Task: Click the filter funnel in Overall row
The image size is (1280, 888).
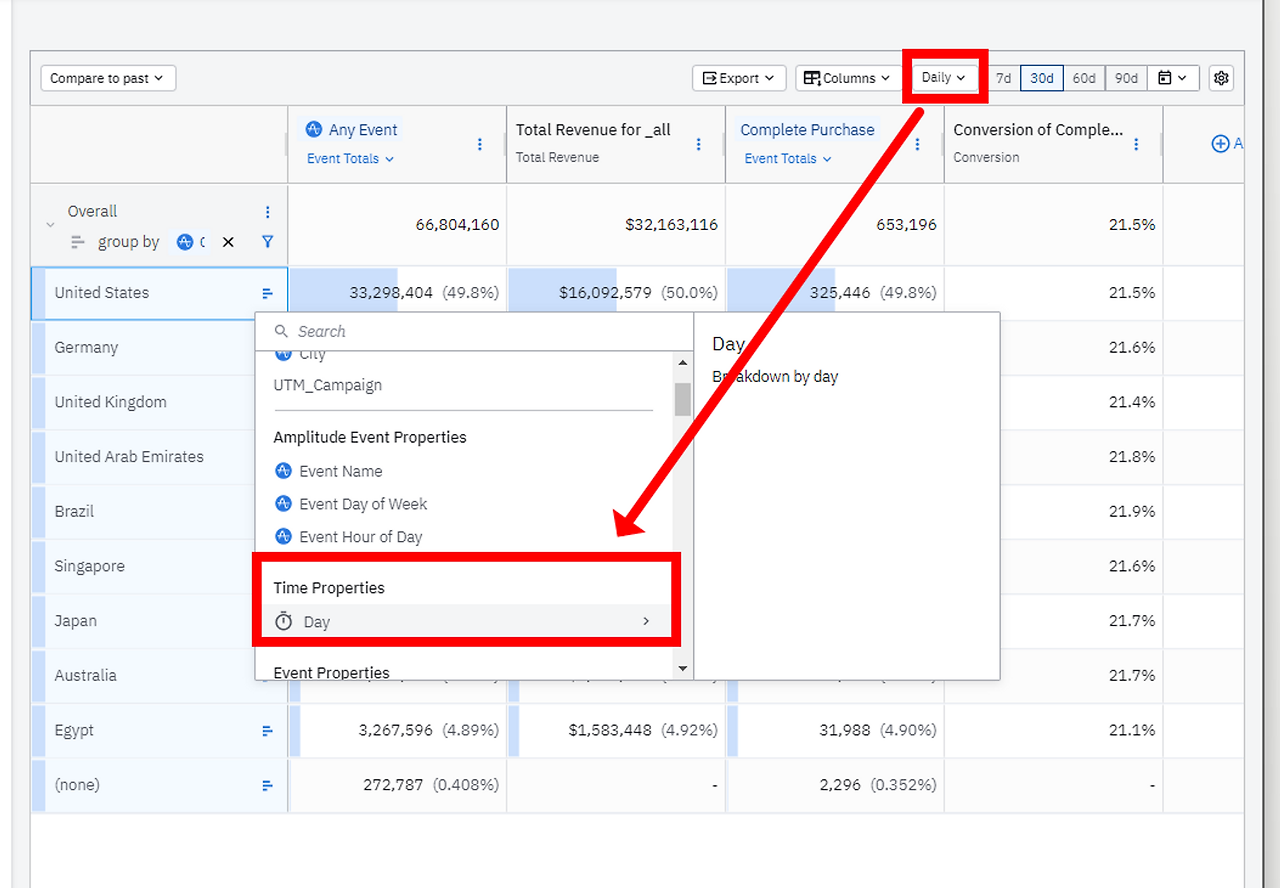Action: coord(267,242)
